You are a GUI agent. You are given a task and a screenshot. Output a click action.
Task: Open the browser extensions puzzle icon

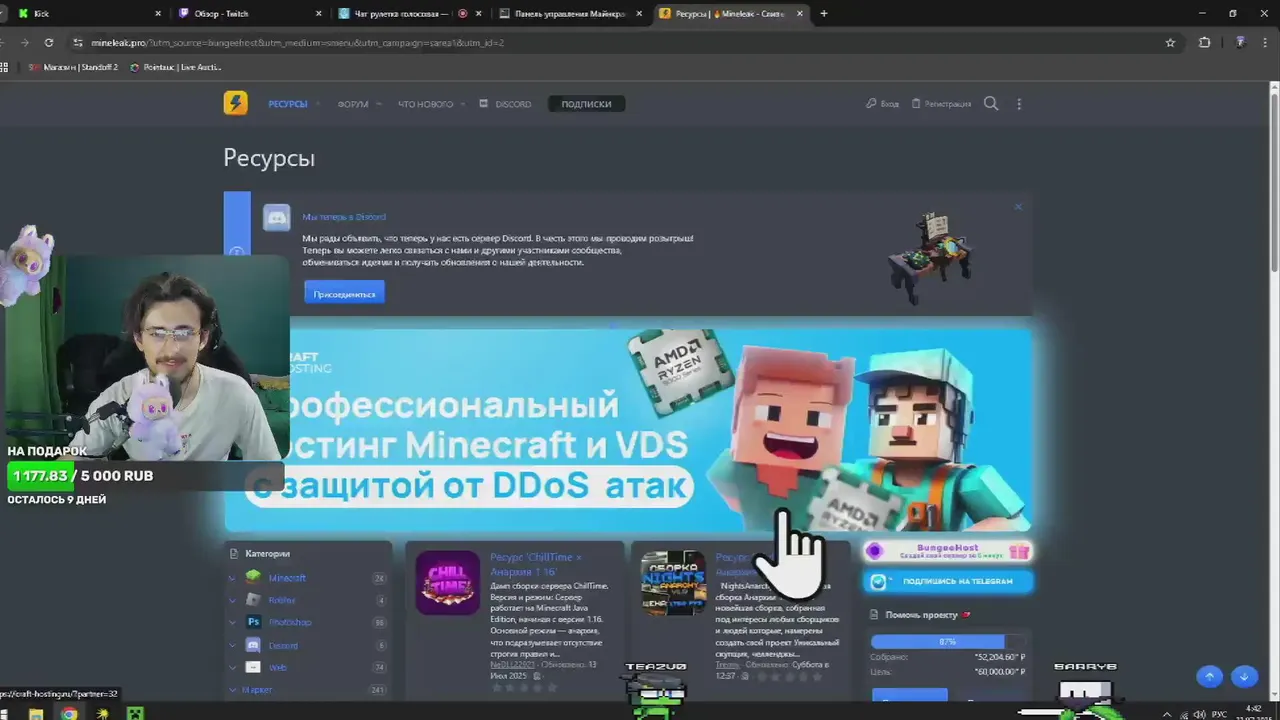coord(1204,43)
